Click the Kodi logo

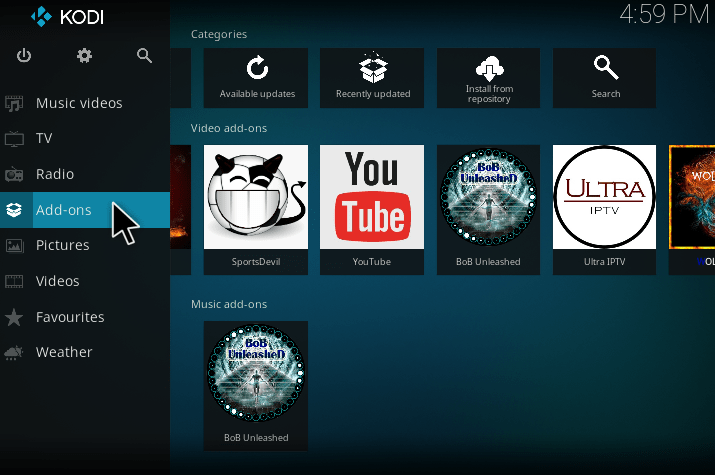tap(67, 17)
